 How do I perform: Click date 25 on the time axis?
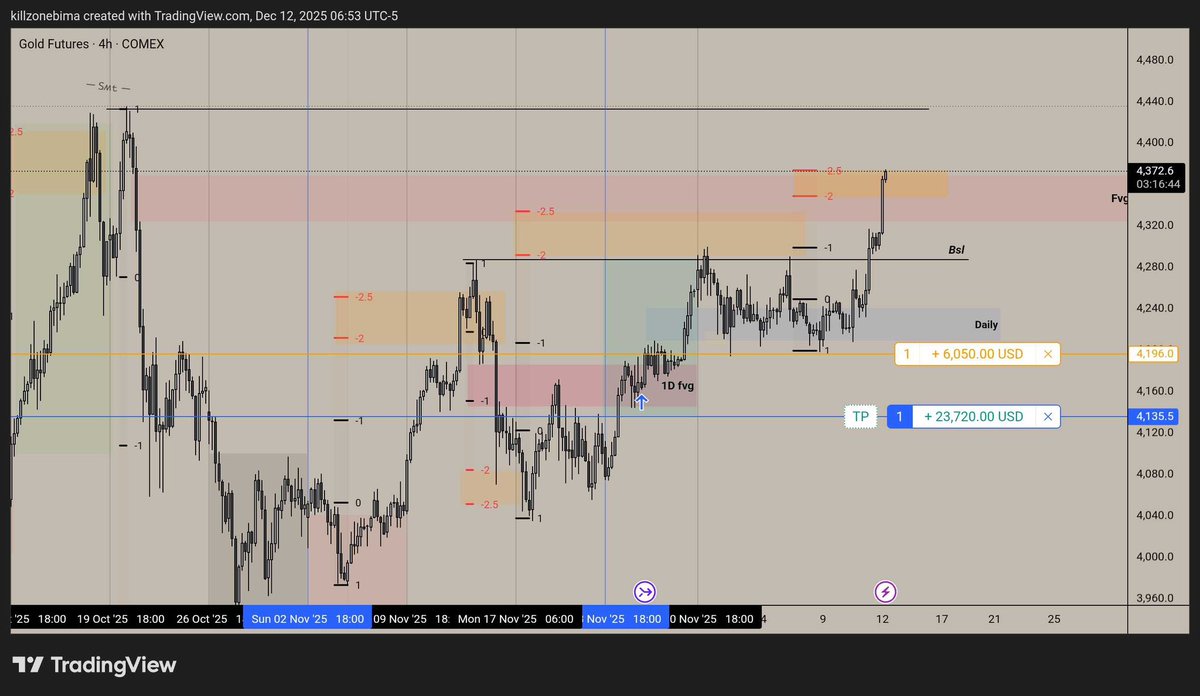(x=1053, y=619)
